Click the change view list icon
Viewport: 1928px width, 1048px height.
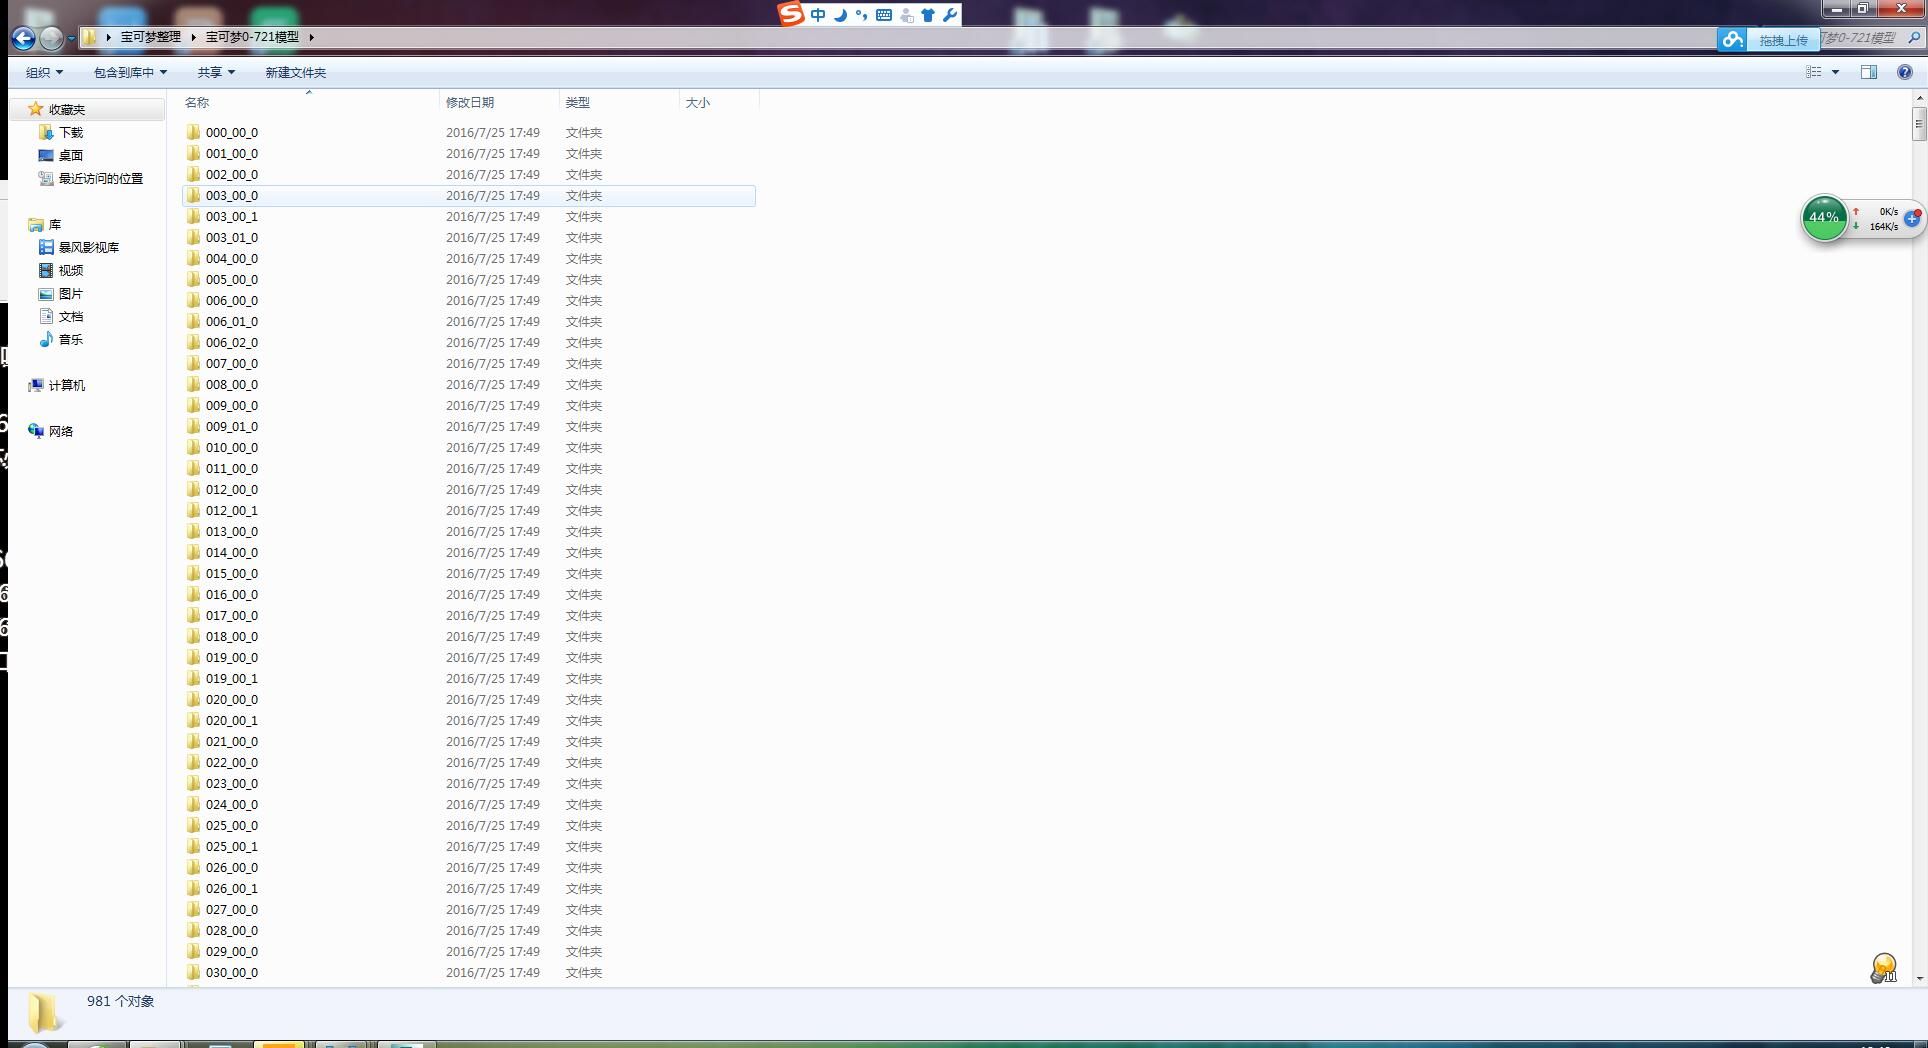coord(1813,72)
